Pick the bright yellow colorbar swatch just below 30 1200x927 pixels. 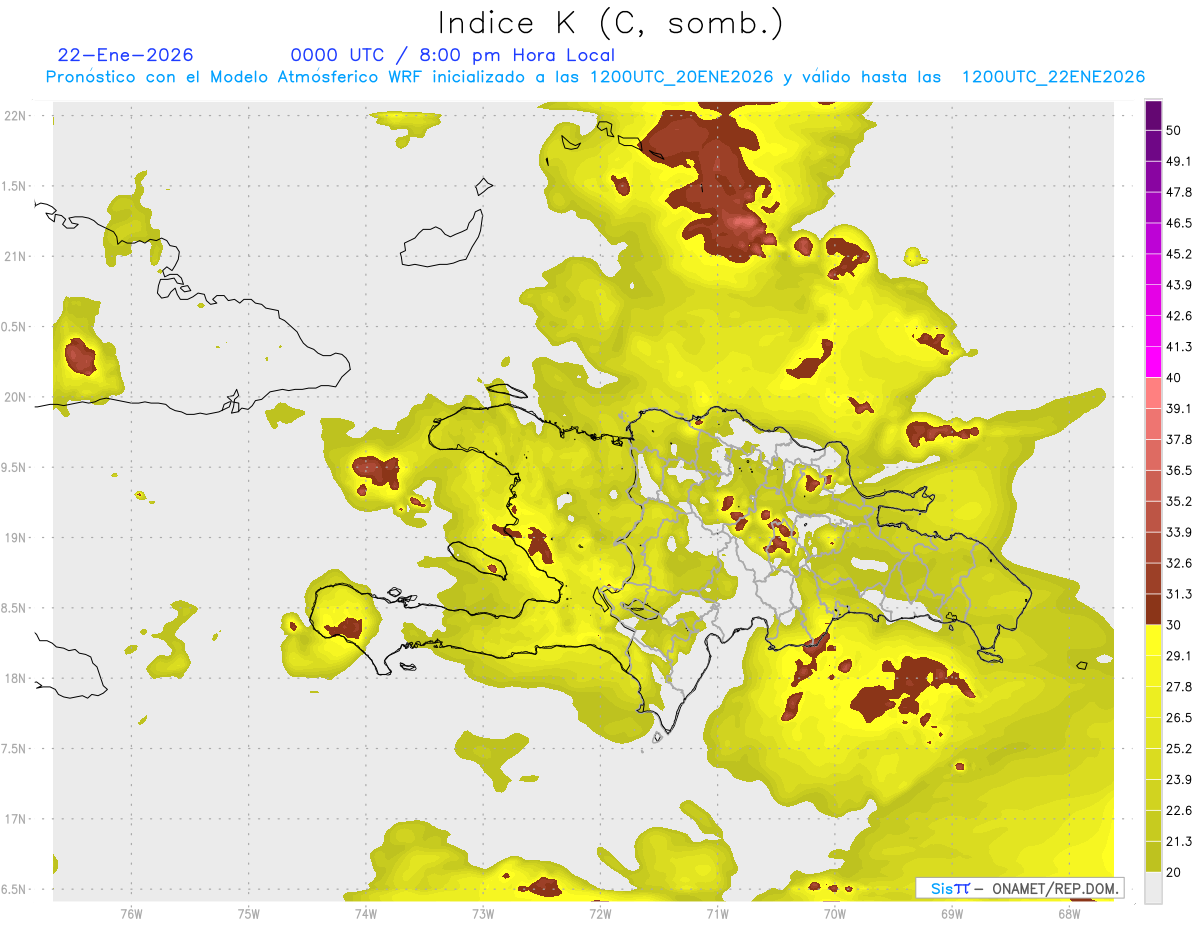tap(1153, 640)
